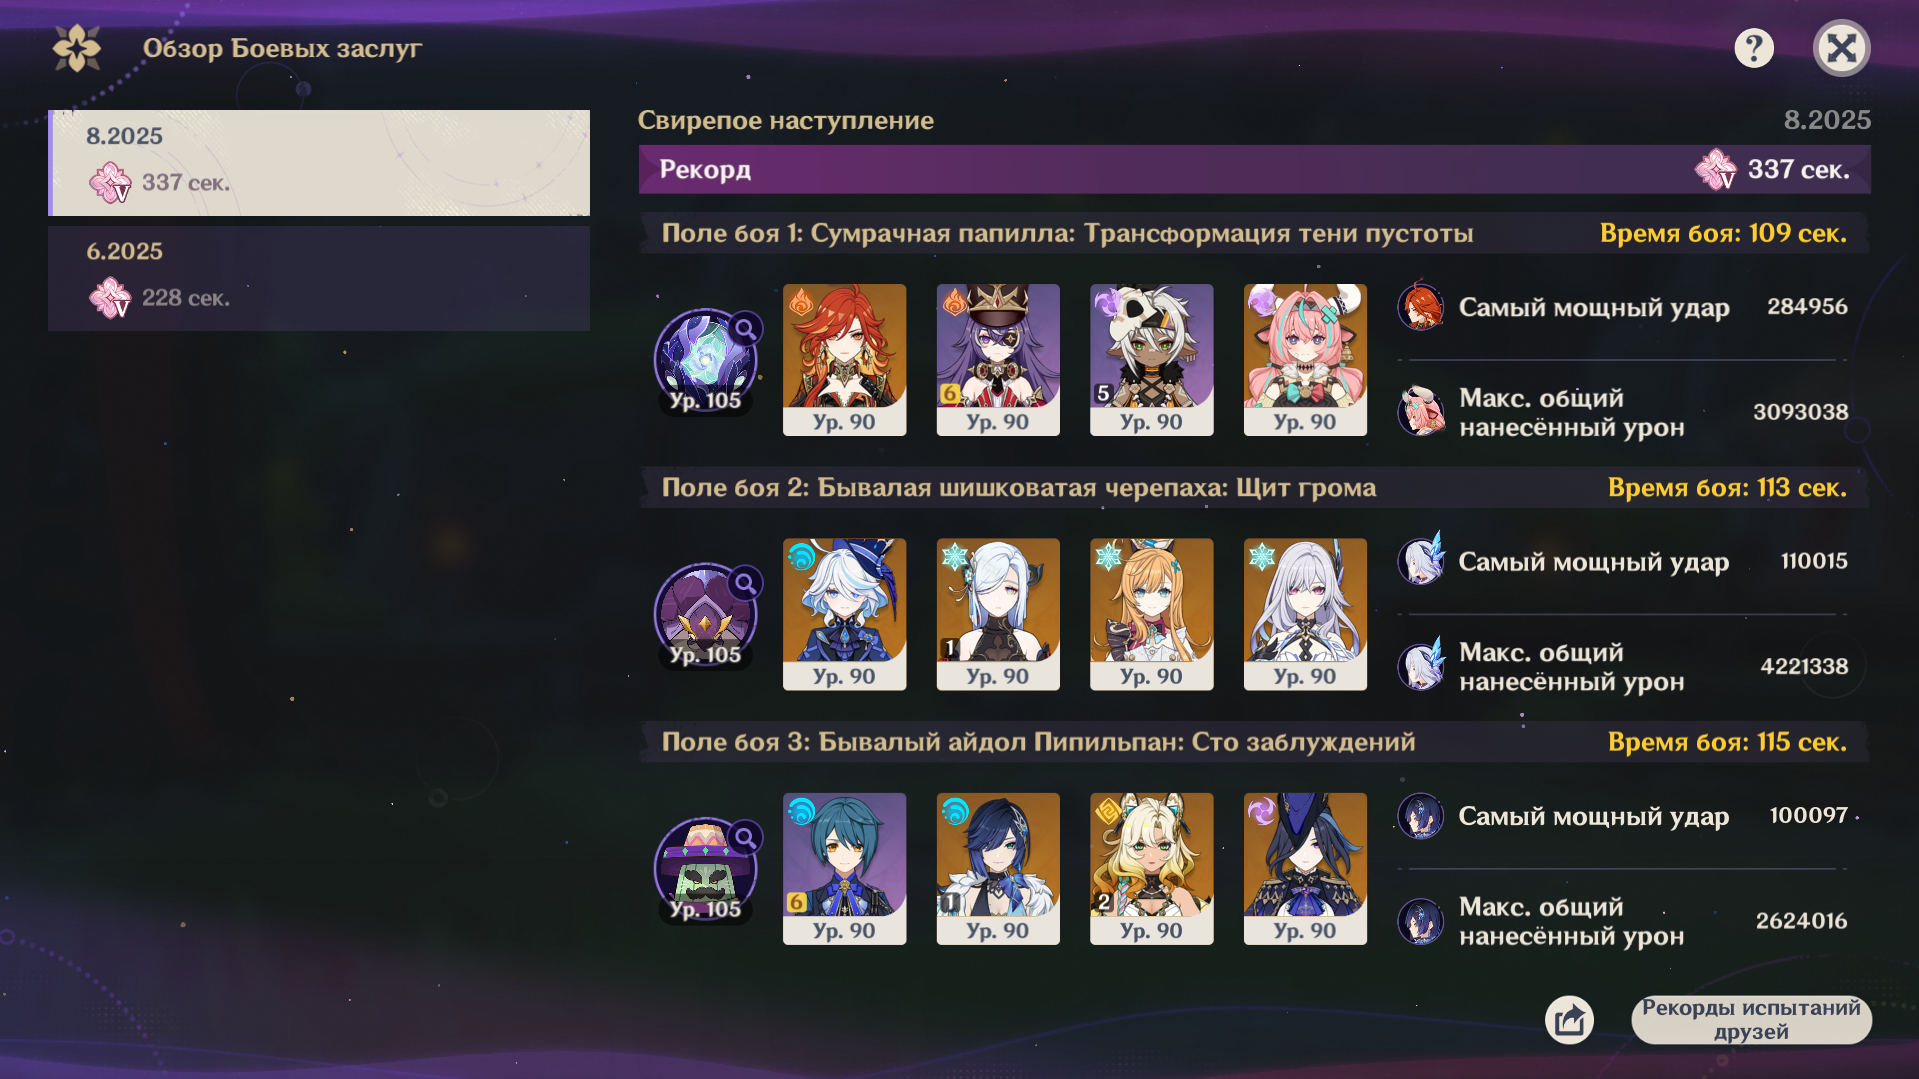This screenshot has height=1079, width=1919.
Task: Inspect battlefield 1 boss magnifier icon
Action: (x=745, y=328)
